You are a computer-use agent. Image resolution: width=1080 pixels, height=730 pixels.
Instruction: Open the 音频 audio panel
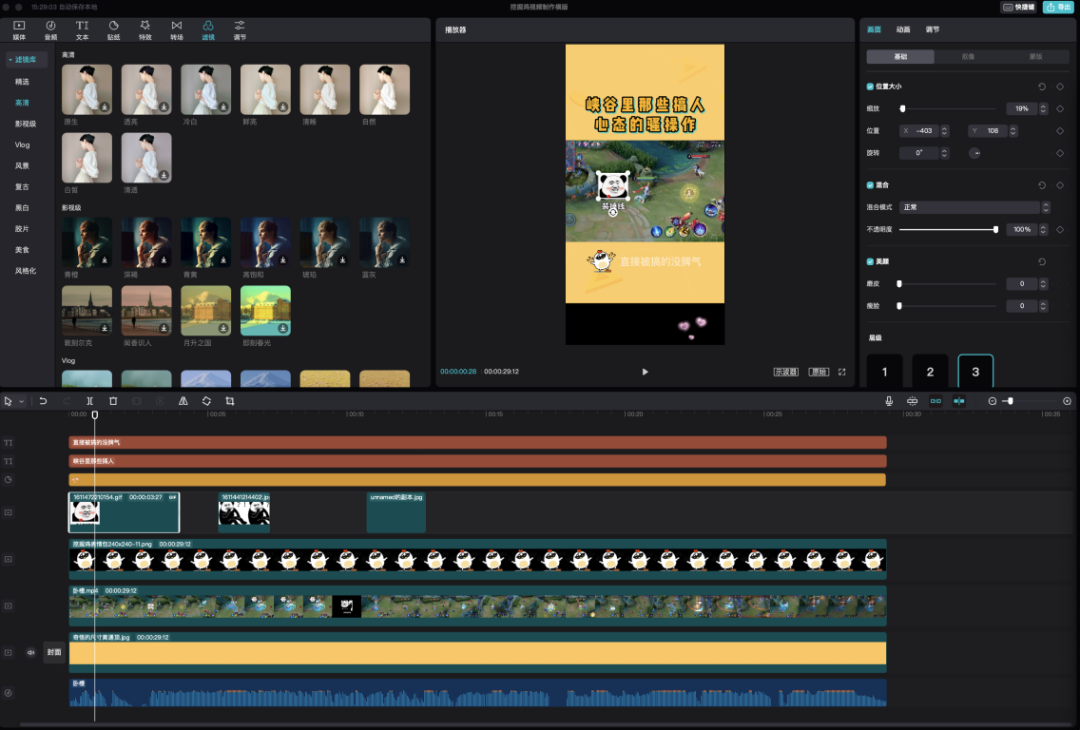point(50,30)
